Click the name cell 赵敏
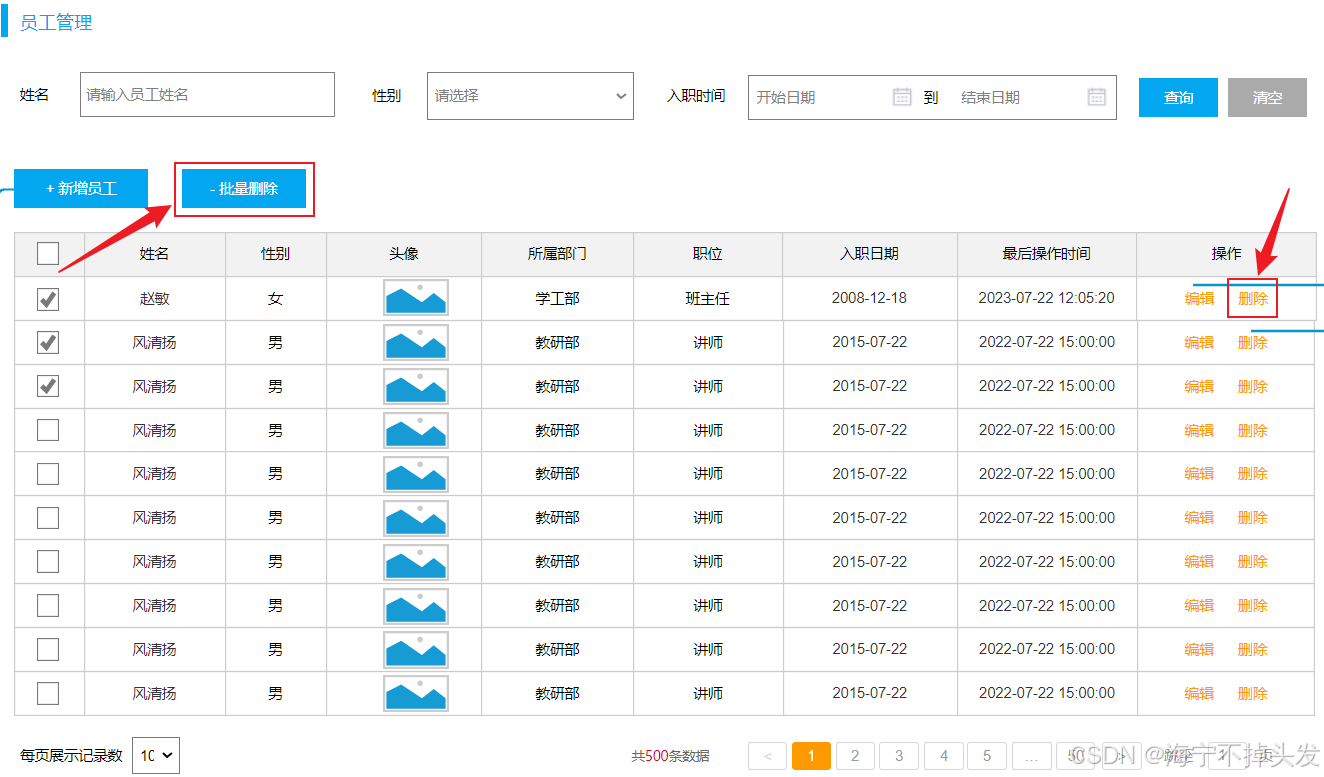This screenshot has height=777, width=1324. coord(155,298)
